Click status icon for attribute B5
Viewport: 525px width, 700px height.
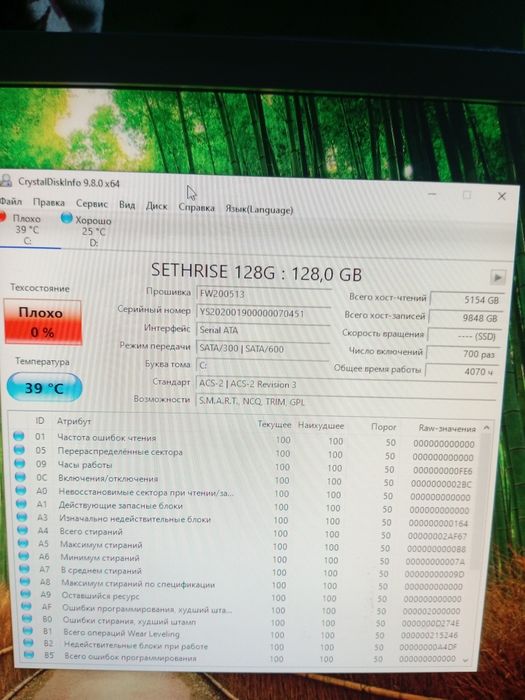click(x=29, y=654)
